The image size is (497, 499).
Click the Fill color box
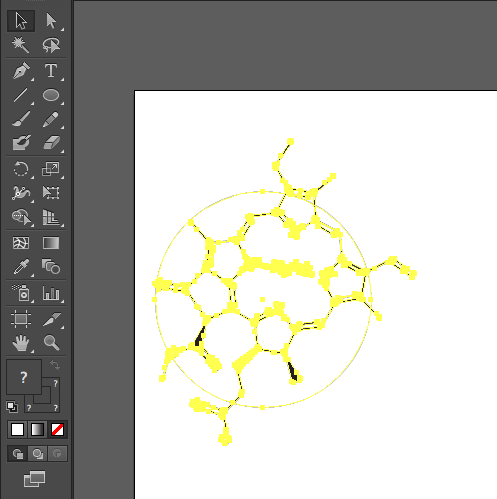point(24,377)
